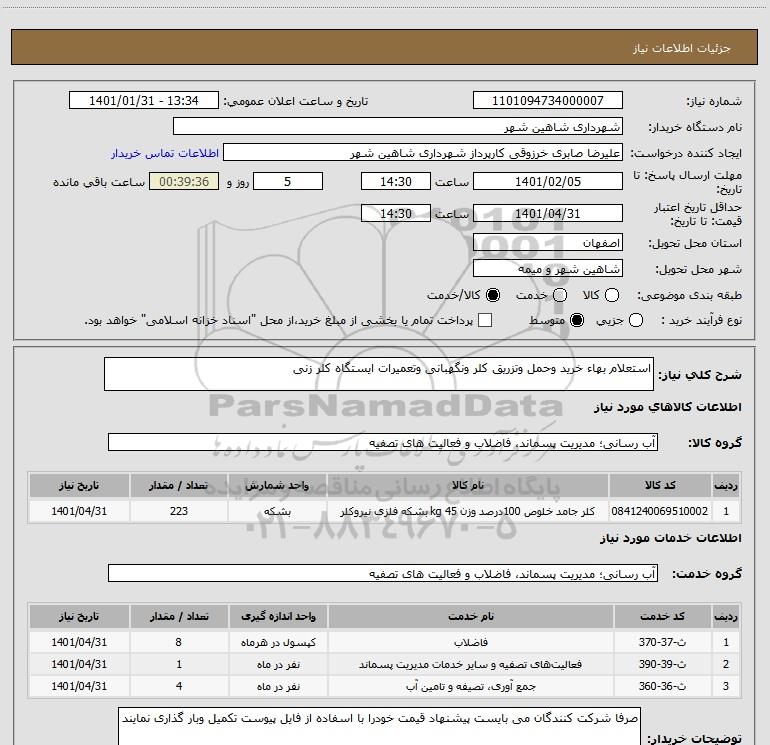The height and width of the screenshot is (745, 770).
Task: Click the نام خدمت column header
Action: pos(470,616)
